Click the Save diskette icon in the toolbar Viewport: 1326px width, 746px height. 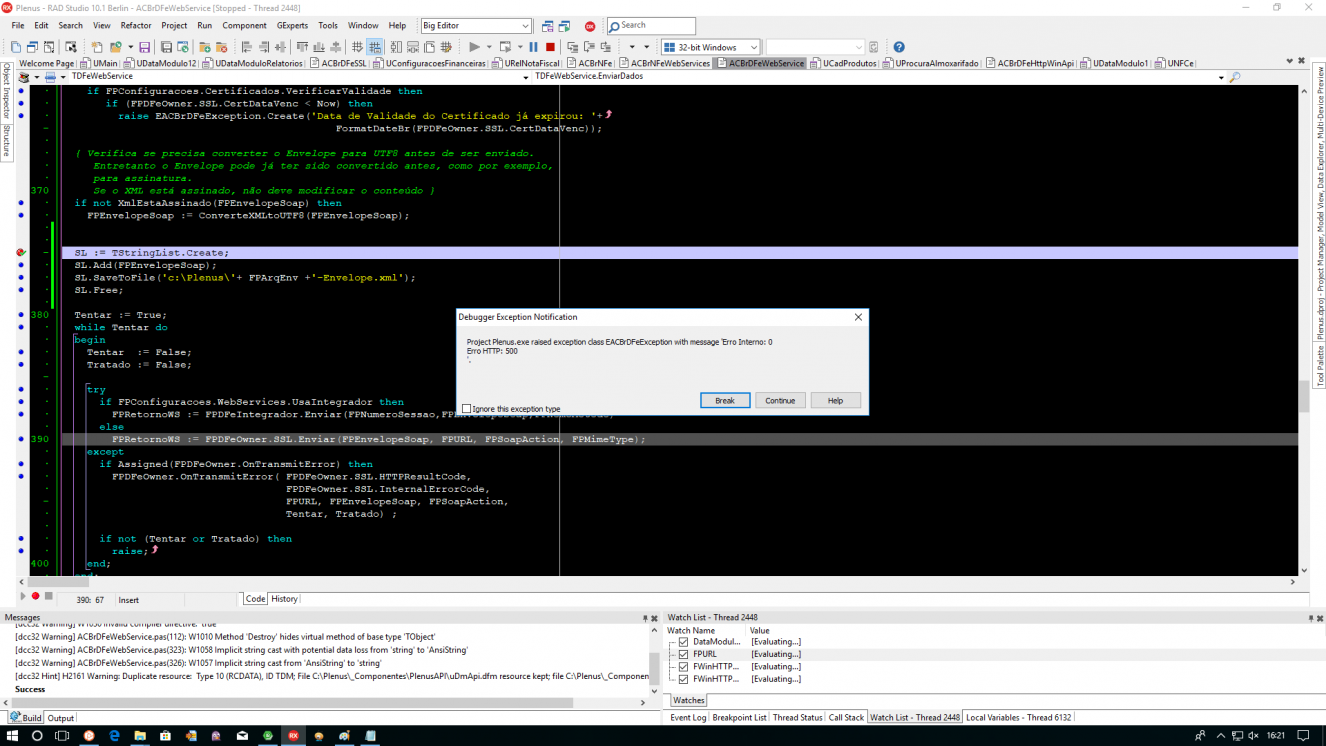[144, 47]
